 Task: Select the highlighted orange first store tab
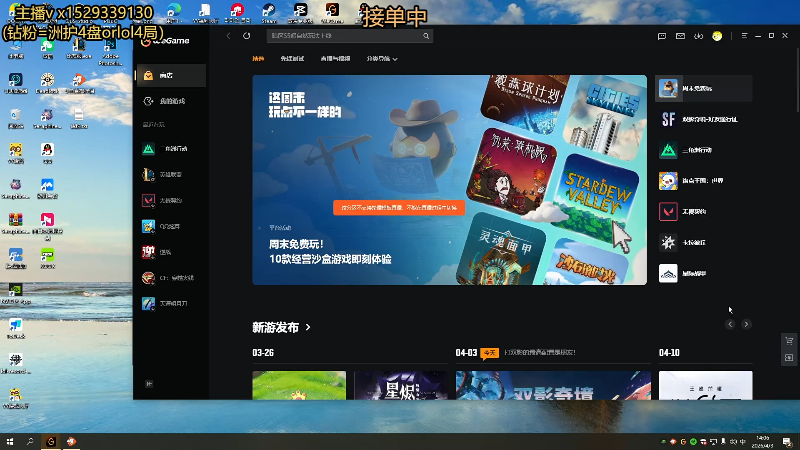pyautogui.click(x=258, y=59)
